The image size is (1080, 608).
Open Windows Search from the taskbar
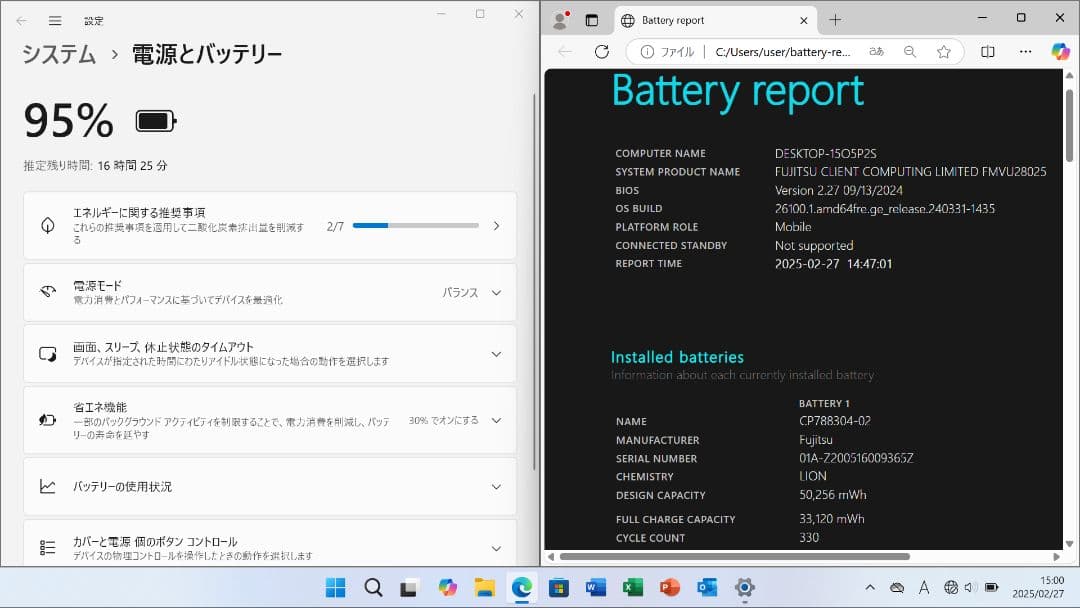373,587
